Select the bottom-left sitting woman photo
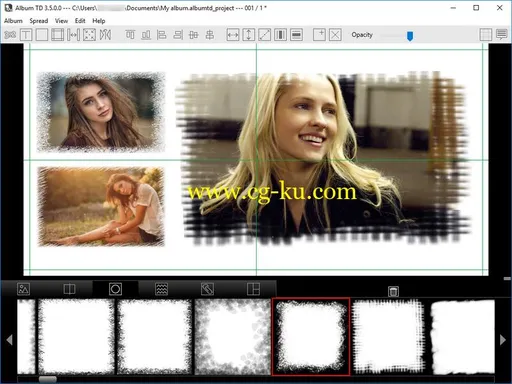The width and height of the screenshot is (512, 384). pyautogui.click(x=101, y=207)
